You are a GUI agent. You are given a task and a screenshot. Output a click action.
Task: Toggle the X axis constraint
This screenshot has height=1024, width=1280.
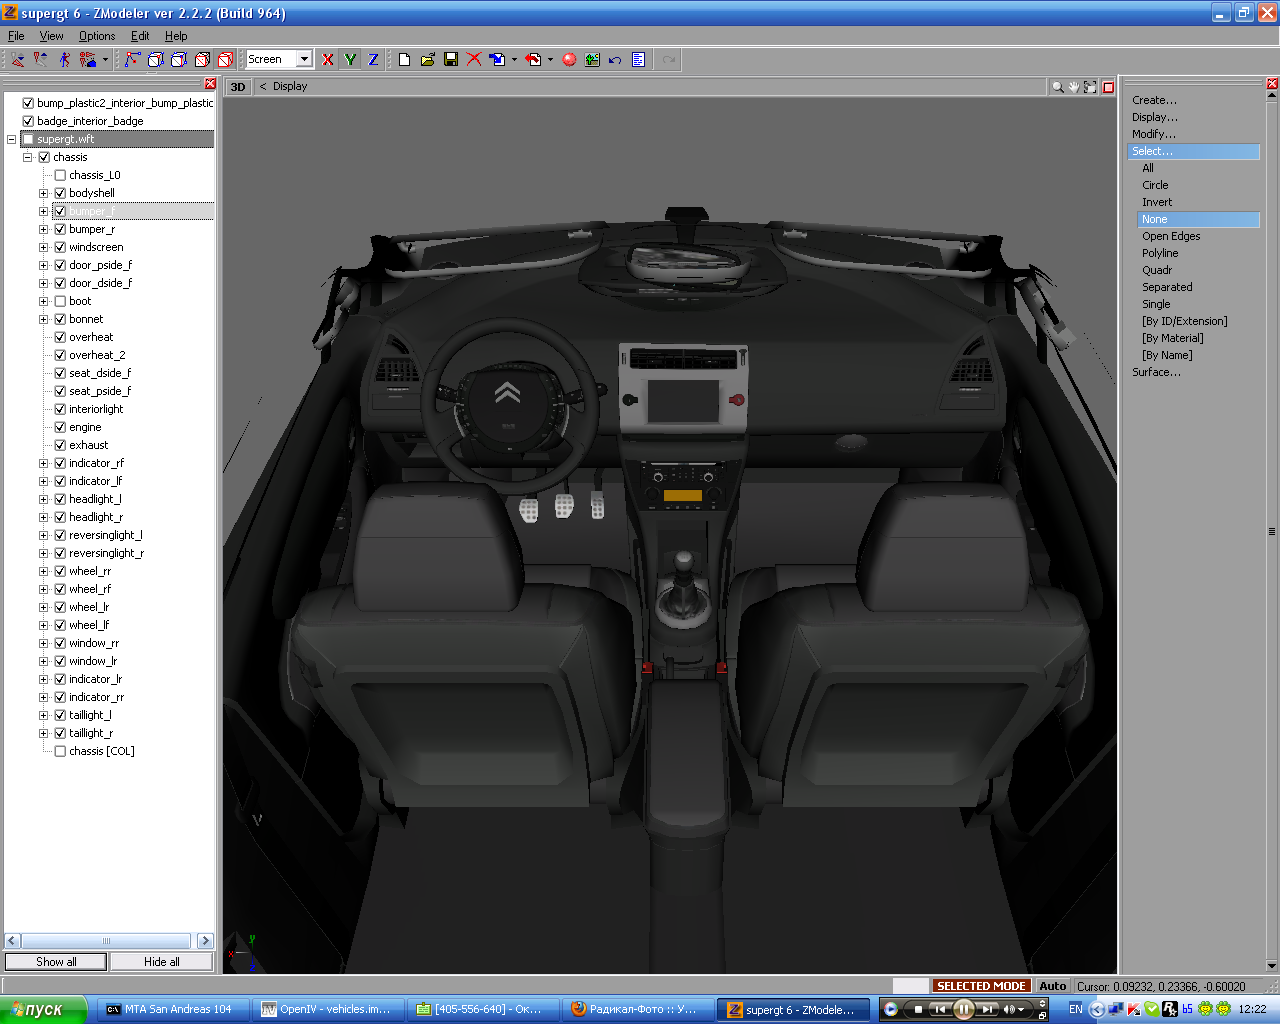pyautogui.click(x=327, y=60)
